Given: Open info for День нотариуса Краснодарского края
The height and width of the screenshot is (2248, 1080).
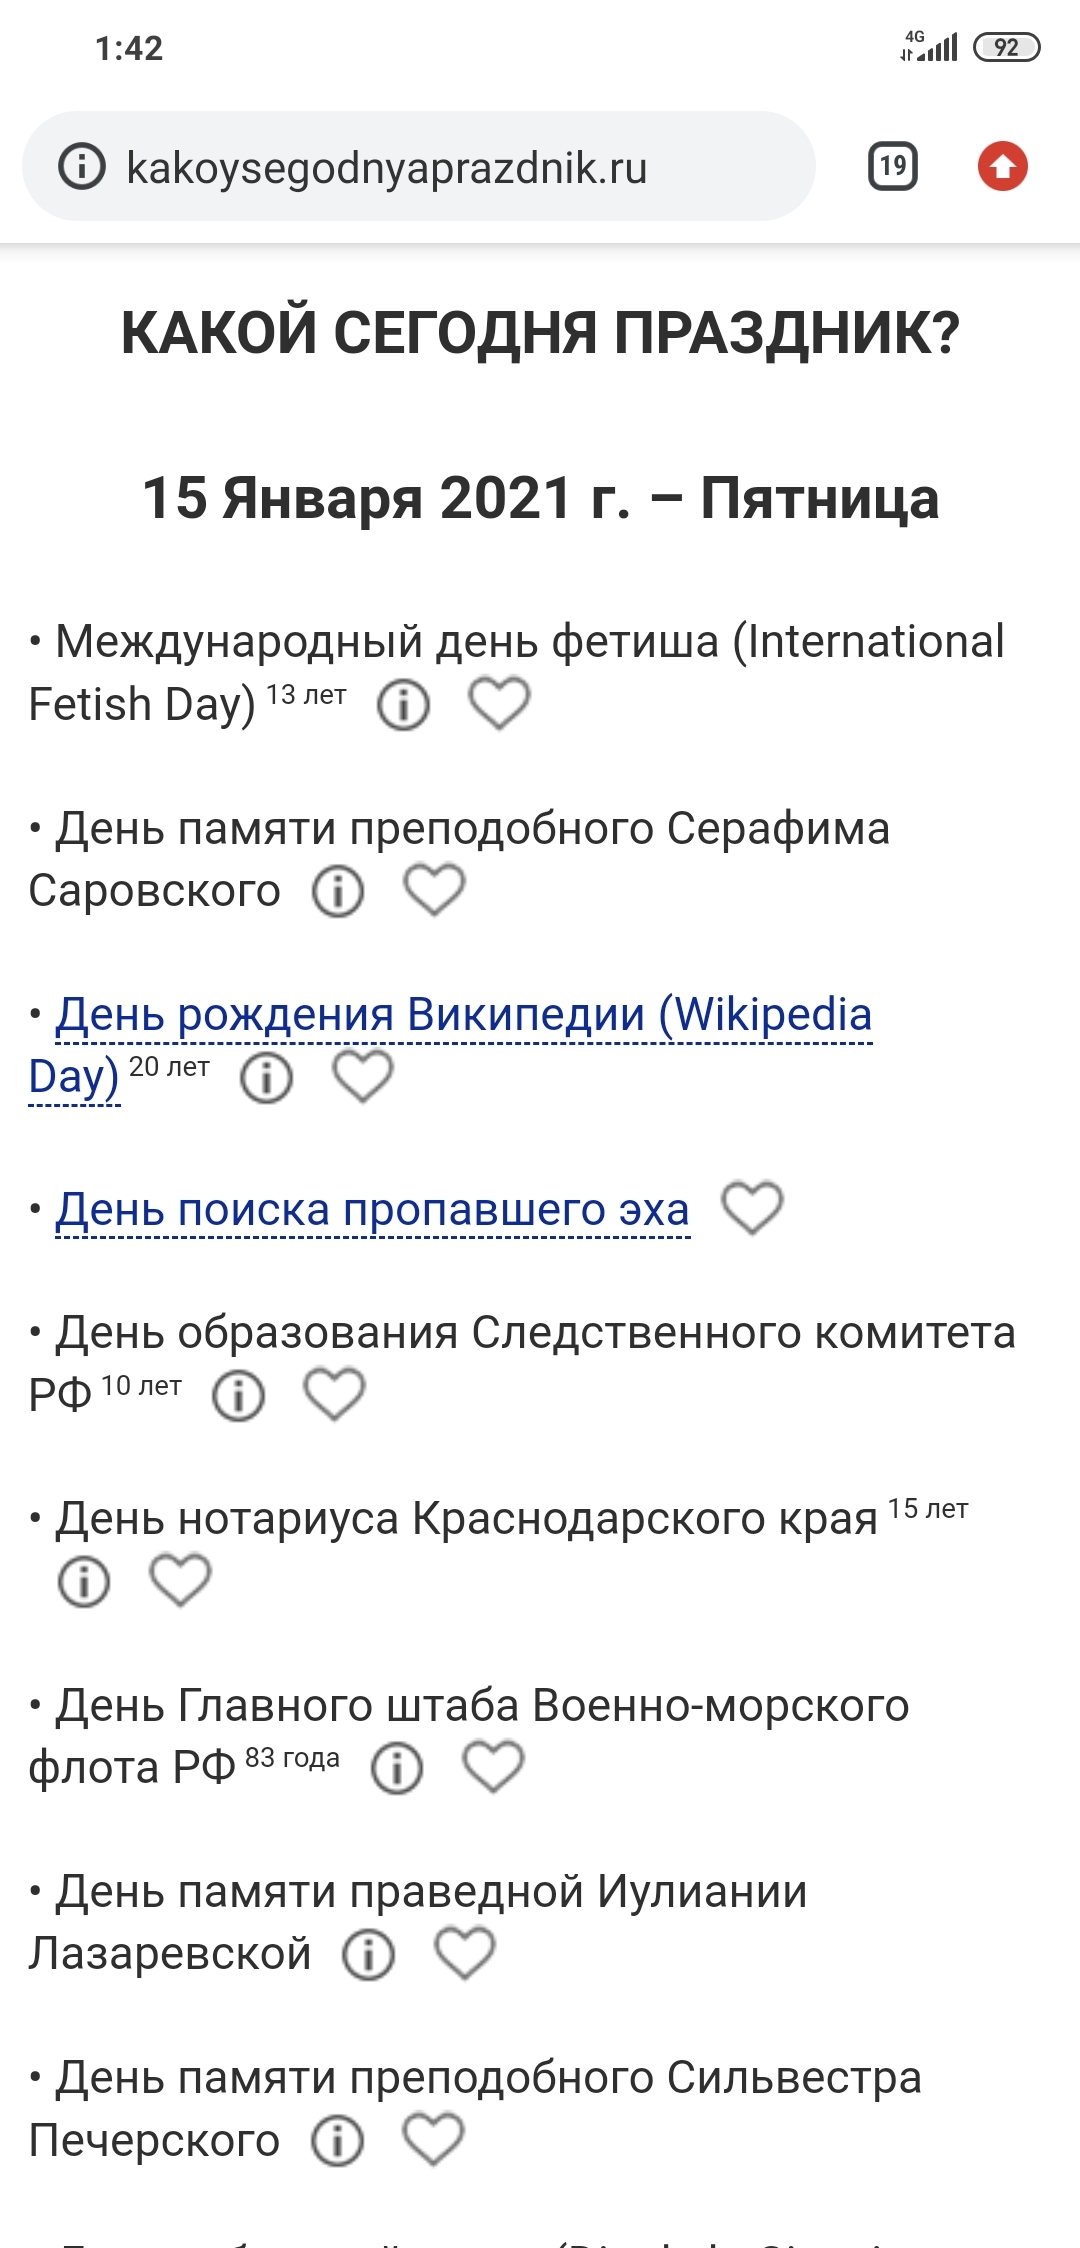Looking at the screenshot, I should (84, 1582).
